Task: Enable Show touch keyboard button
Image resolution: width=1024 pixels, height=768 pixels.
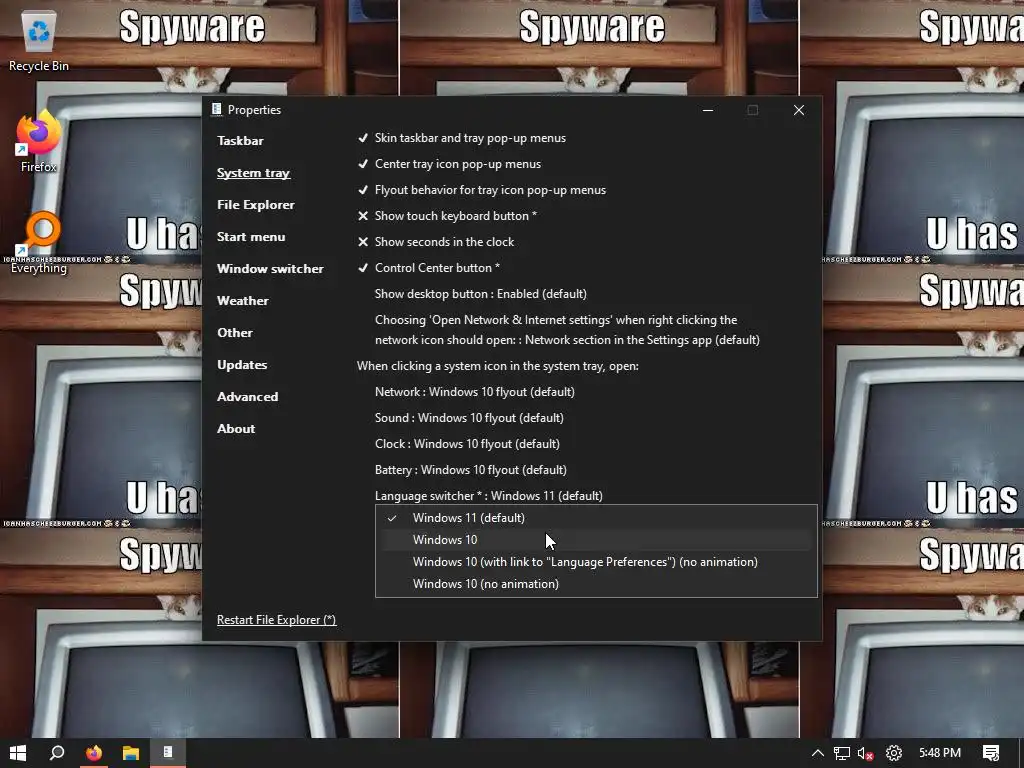Action: pos(447,216)
